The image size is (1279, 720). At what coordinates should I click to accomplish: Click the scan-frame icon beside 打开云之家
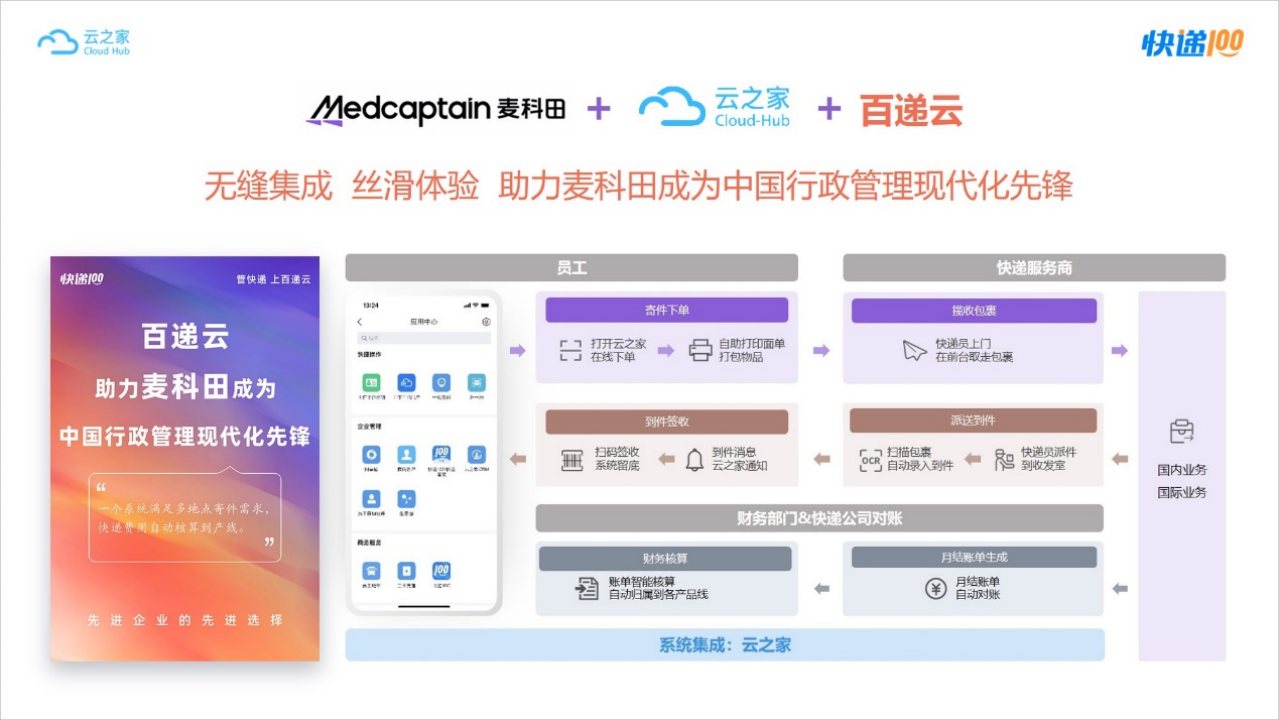click(570, 350)
